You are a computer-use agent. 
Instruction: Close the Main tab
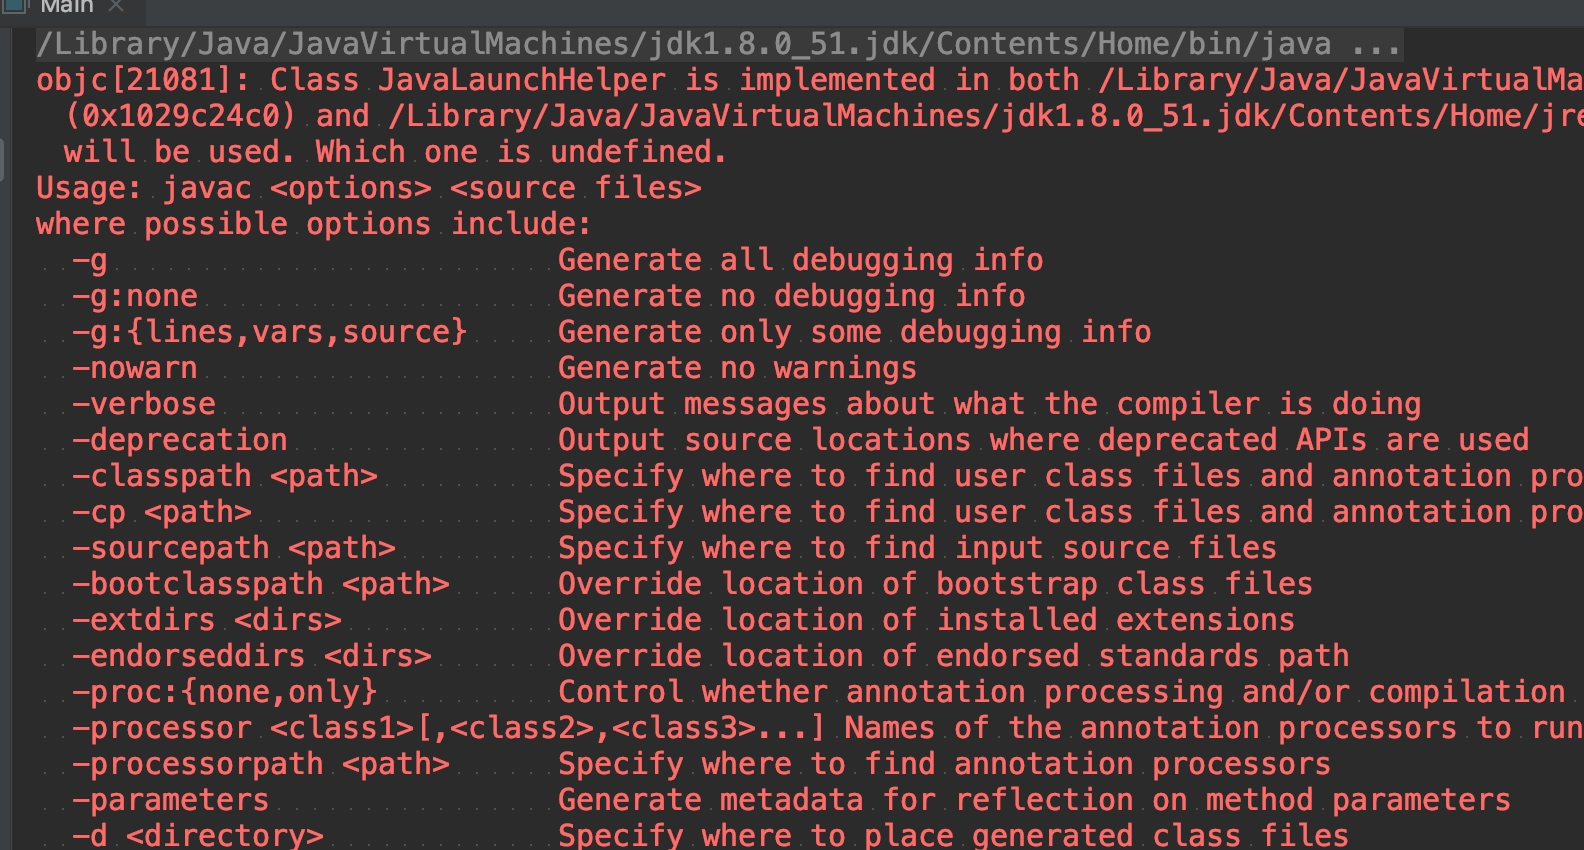click(116, 6)
